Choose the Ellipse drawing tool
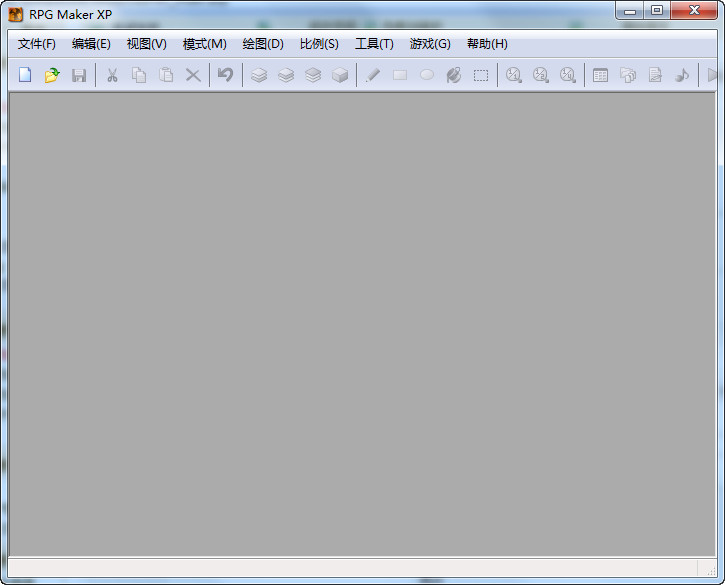This screenshot has width=725, height=585. pos(427,75)
